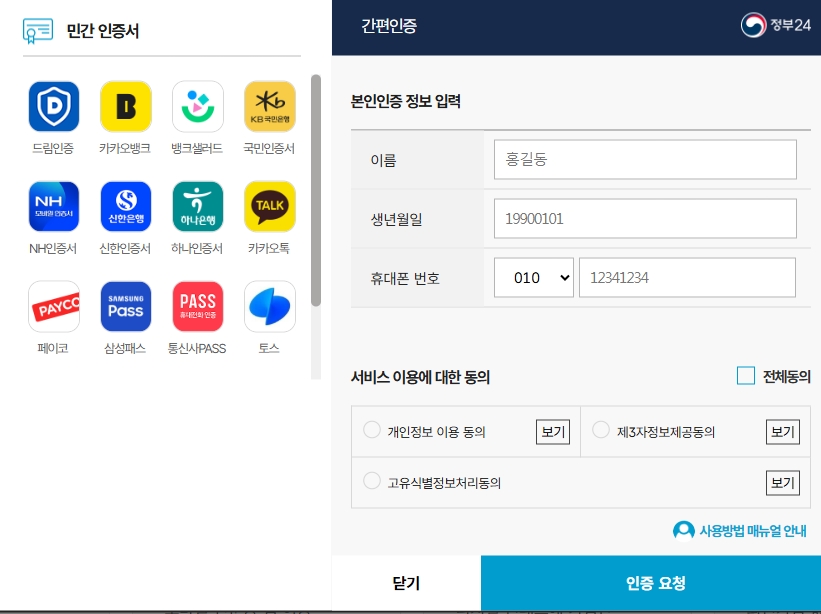Image resolution: width=821 pixels, height=614 pixels.
Task: Choose the 신한인증서 icon
Action: tap(126, 206)
